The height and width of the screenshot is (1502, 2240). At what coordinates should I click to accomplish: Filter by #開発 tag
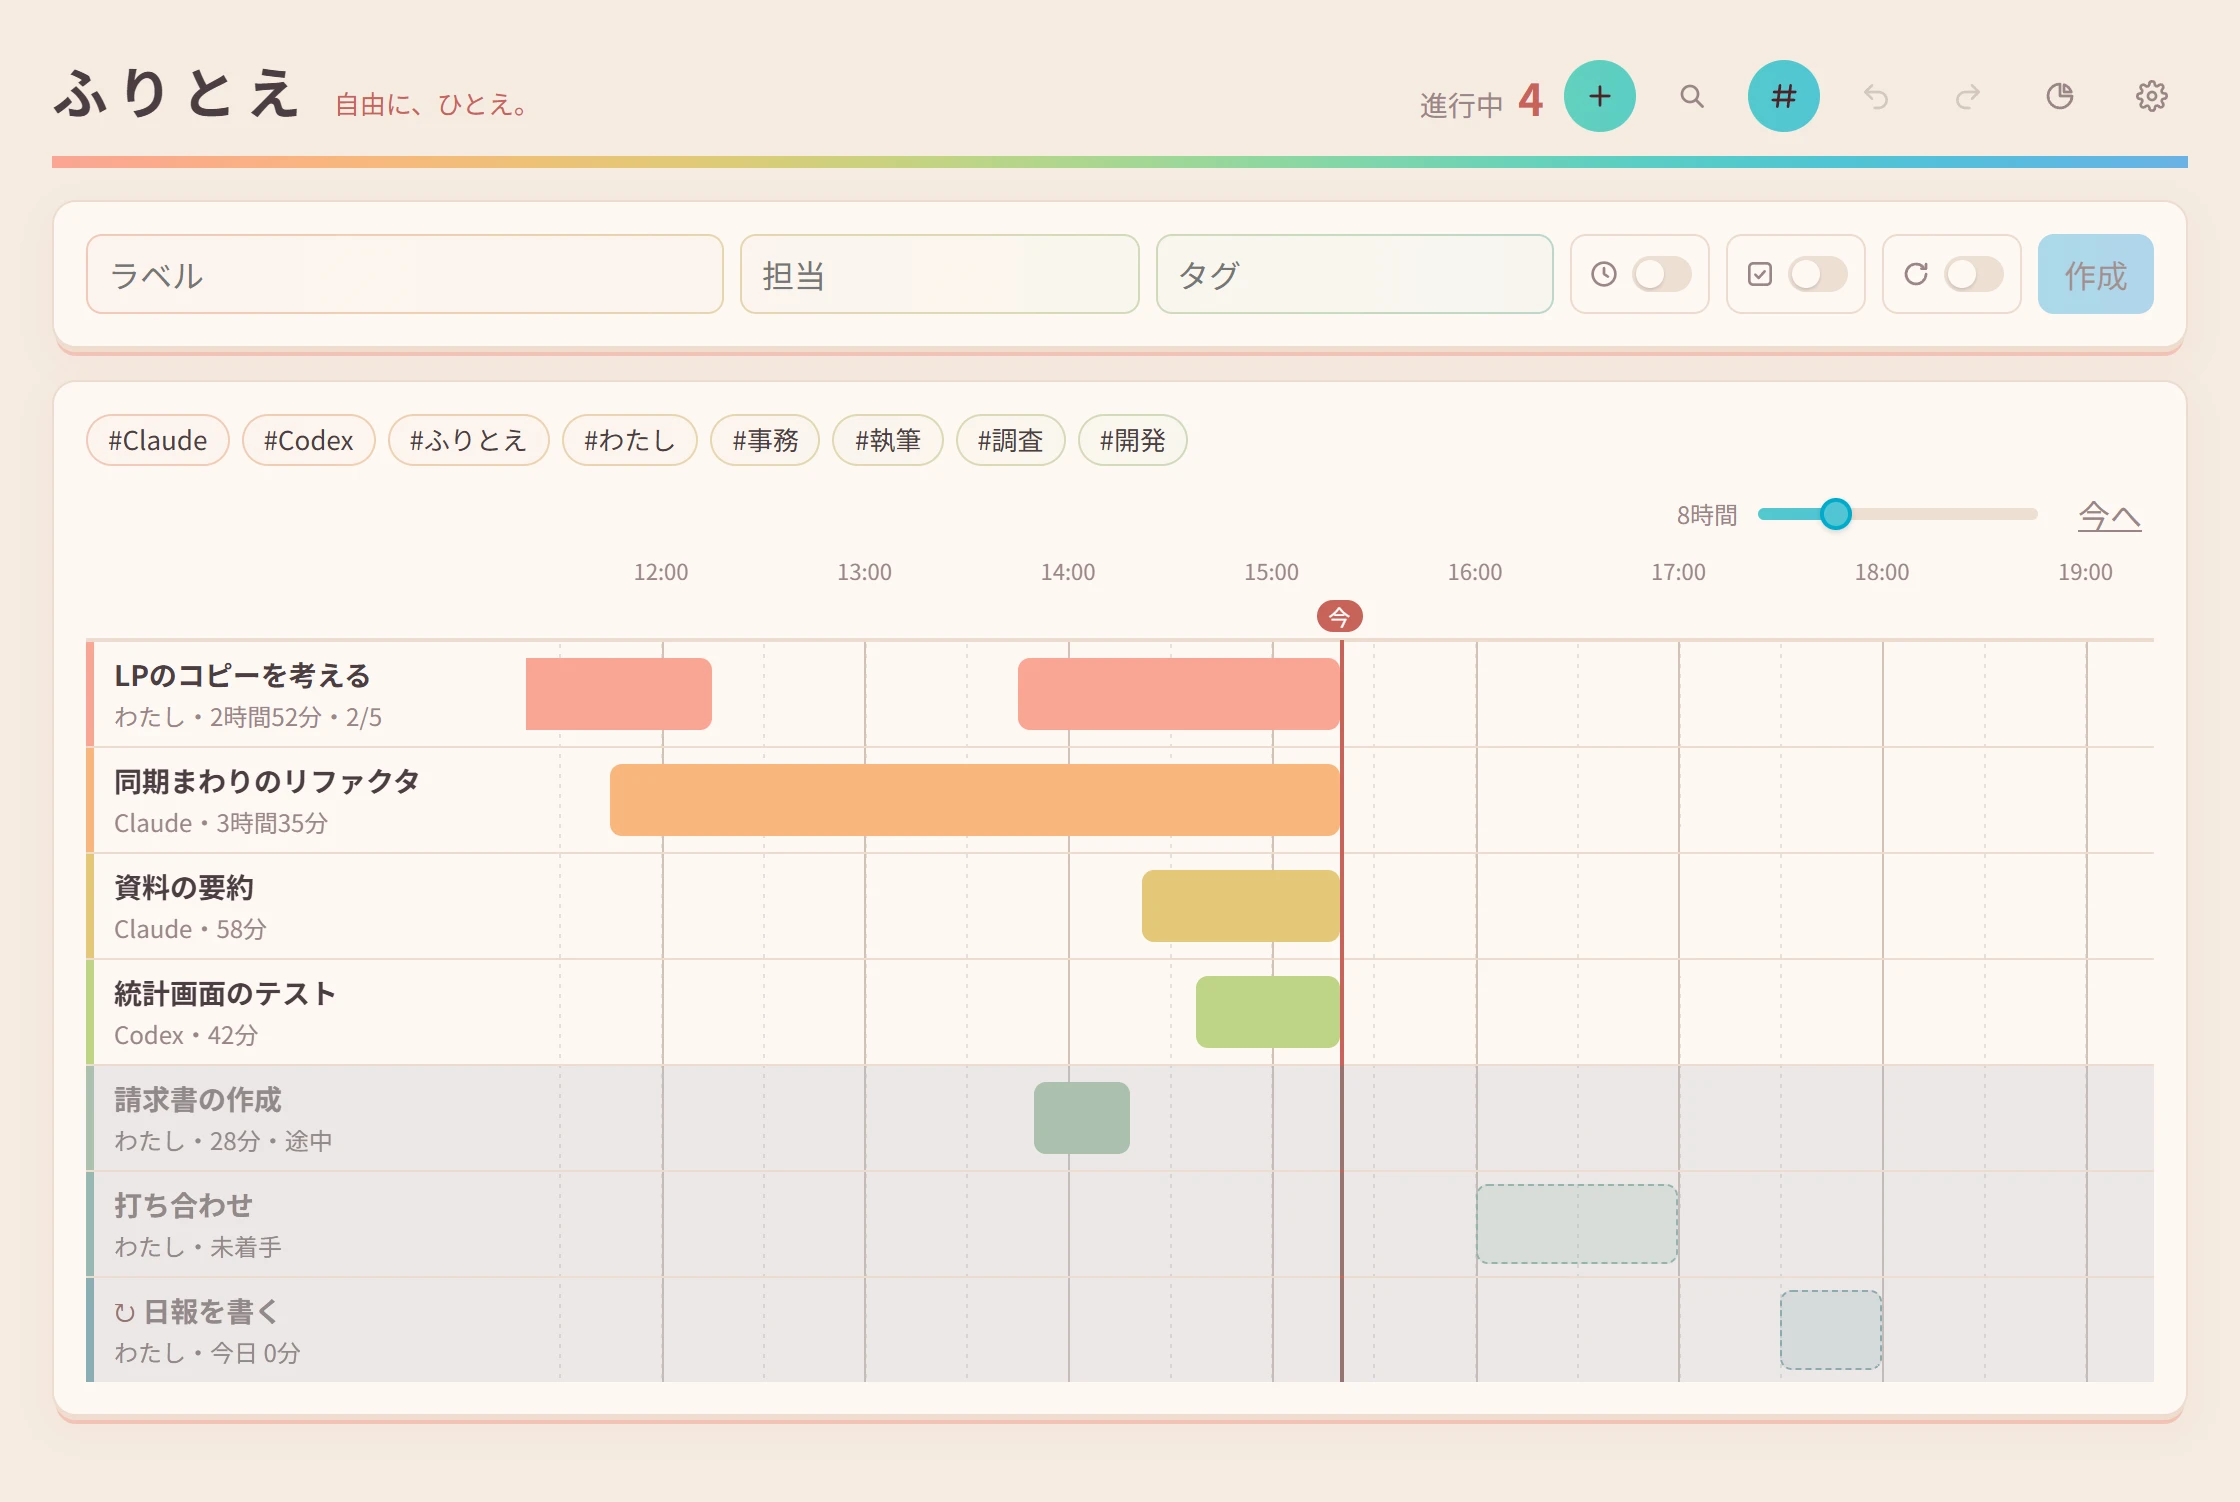point(1132,440)
